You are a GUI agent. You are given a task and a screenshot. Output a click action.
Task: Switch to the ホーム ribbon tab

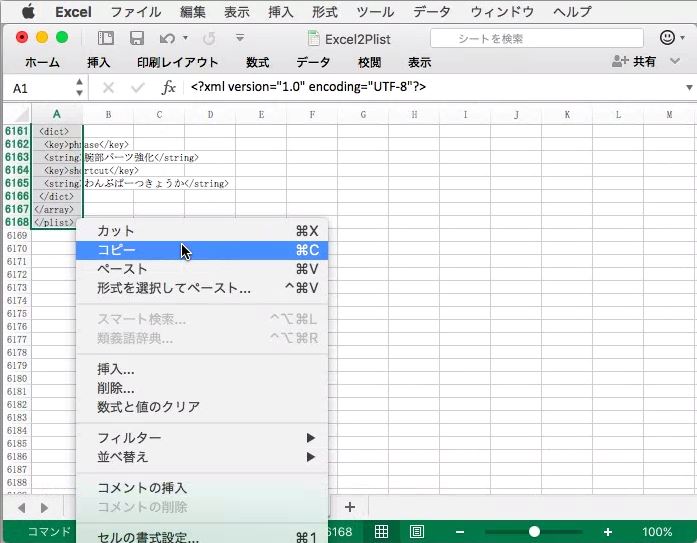(42, 62)
